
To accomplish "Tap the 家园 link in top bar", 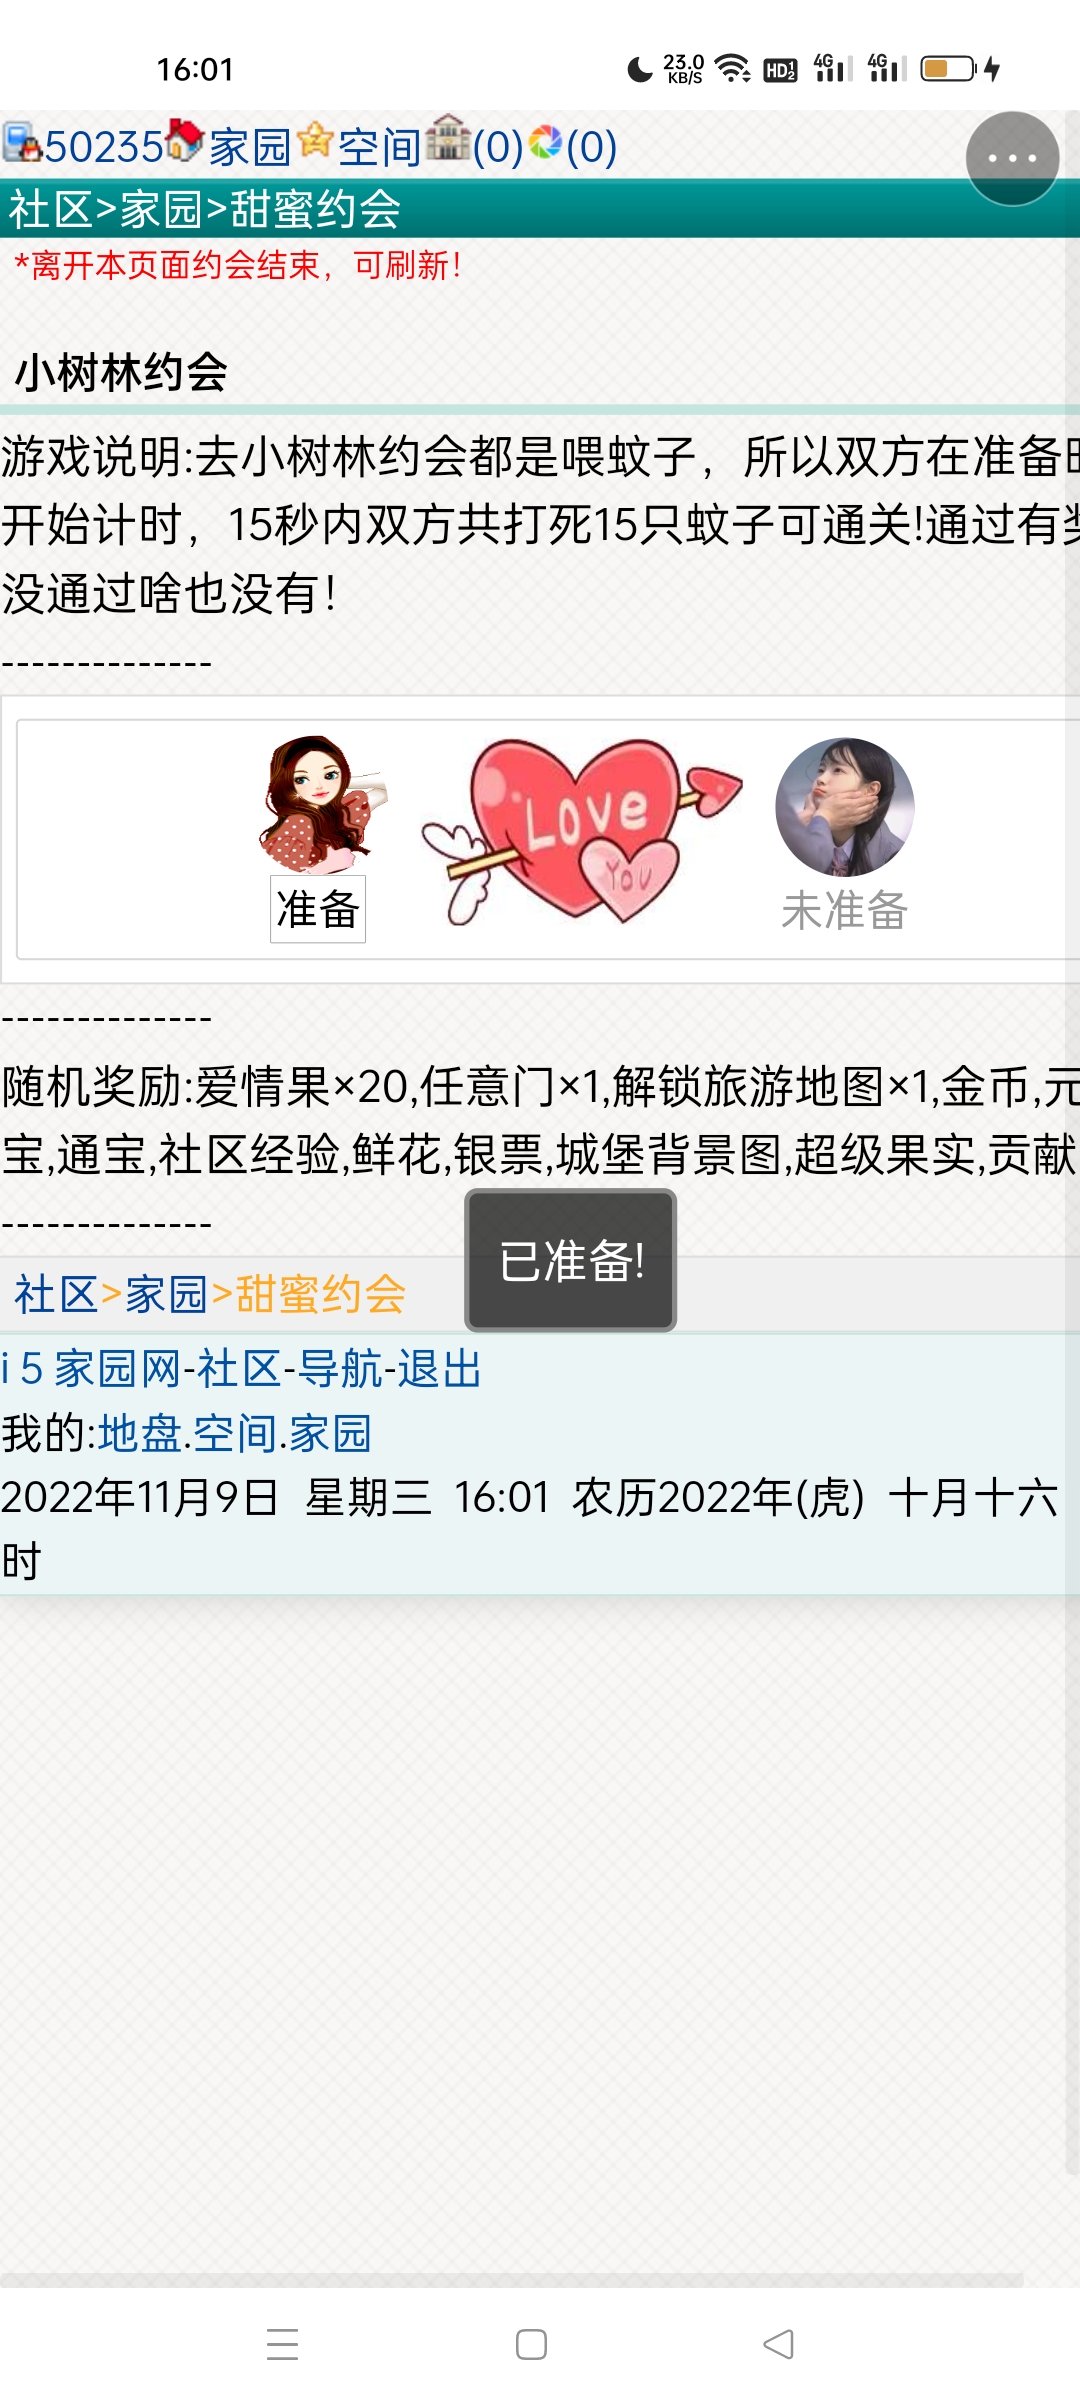I will pos(250,146).
